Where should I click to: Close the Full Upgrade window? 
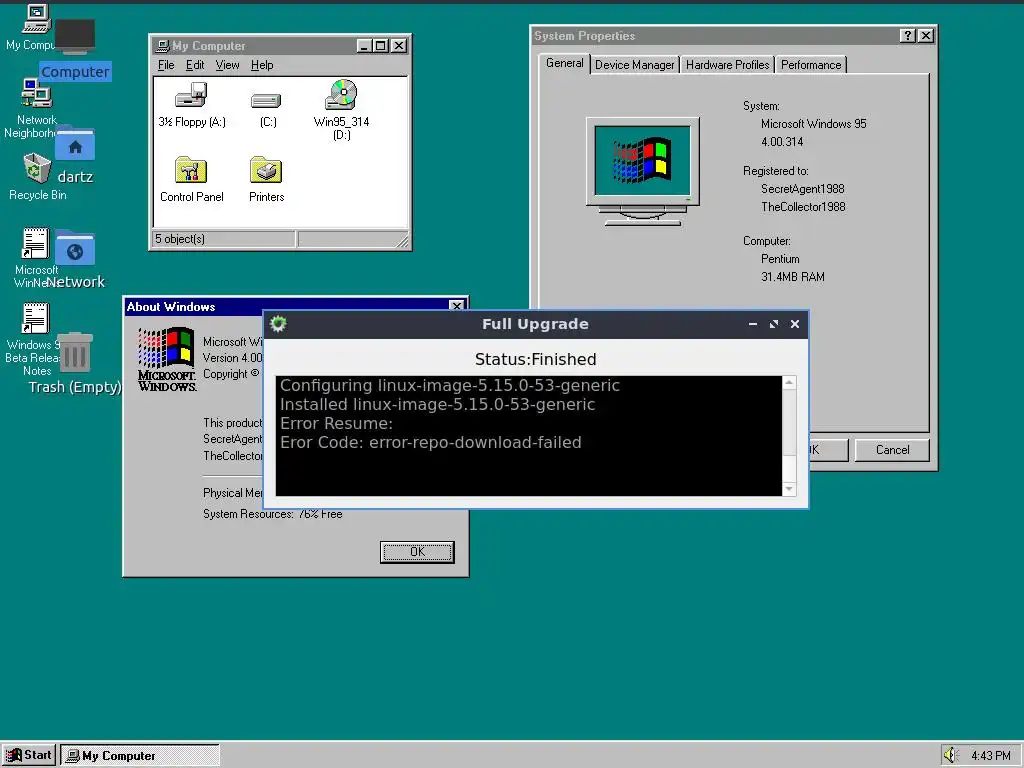795,324
